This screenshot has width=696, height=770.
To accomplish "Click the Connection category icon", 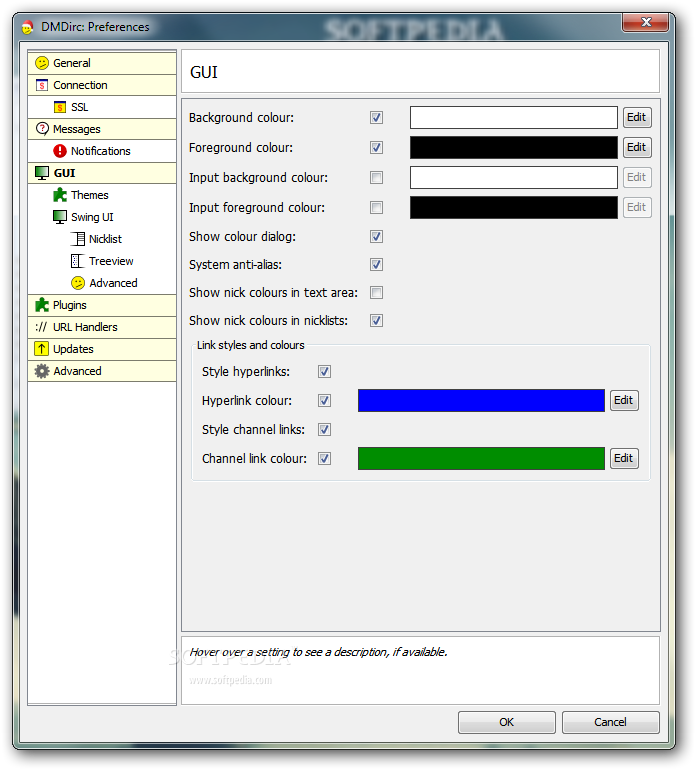I will (x=42, y=85).
